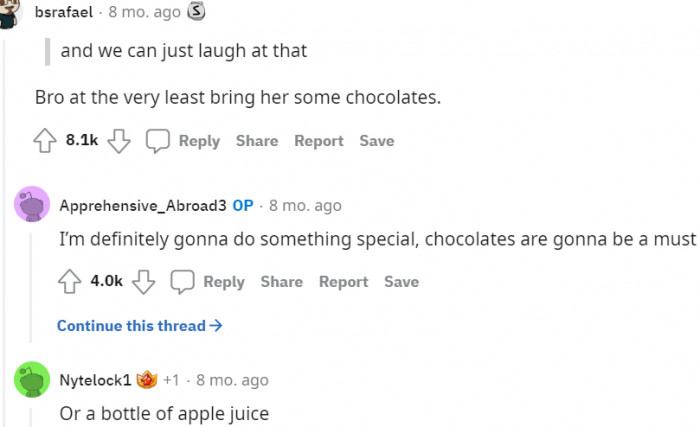
Task: Open Nytelock1's user profile link
Action: [x=95, y=380]
